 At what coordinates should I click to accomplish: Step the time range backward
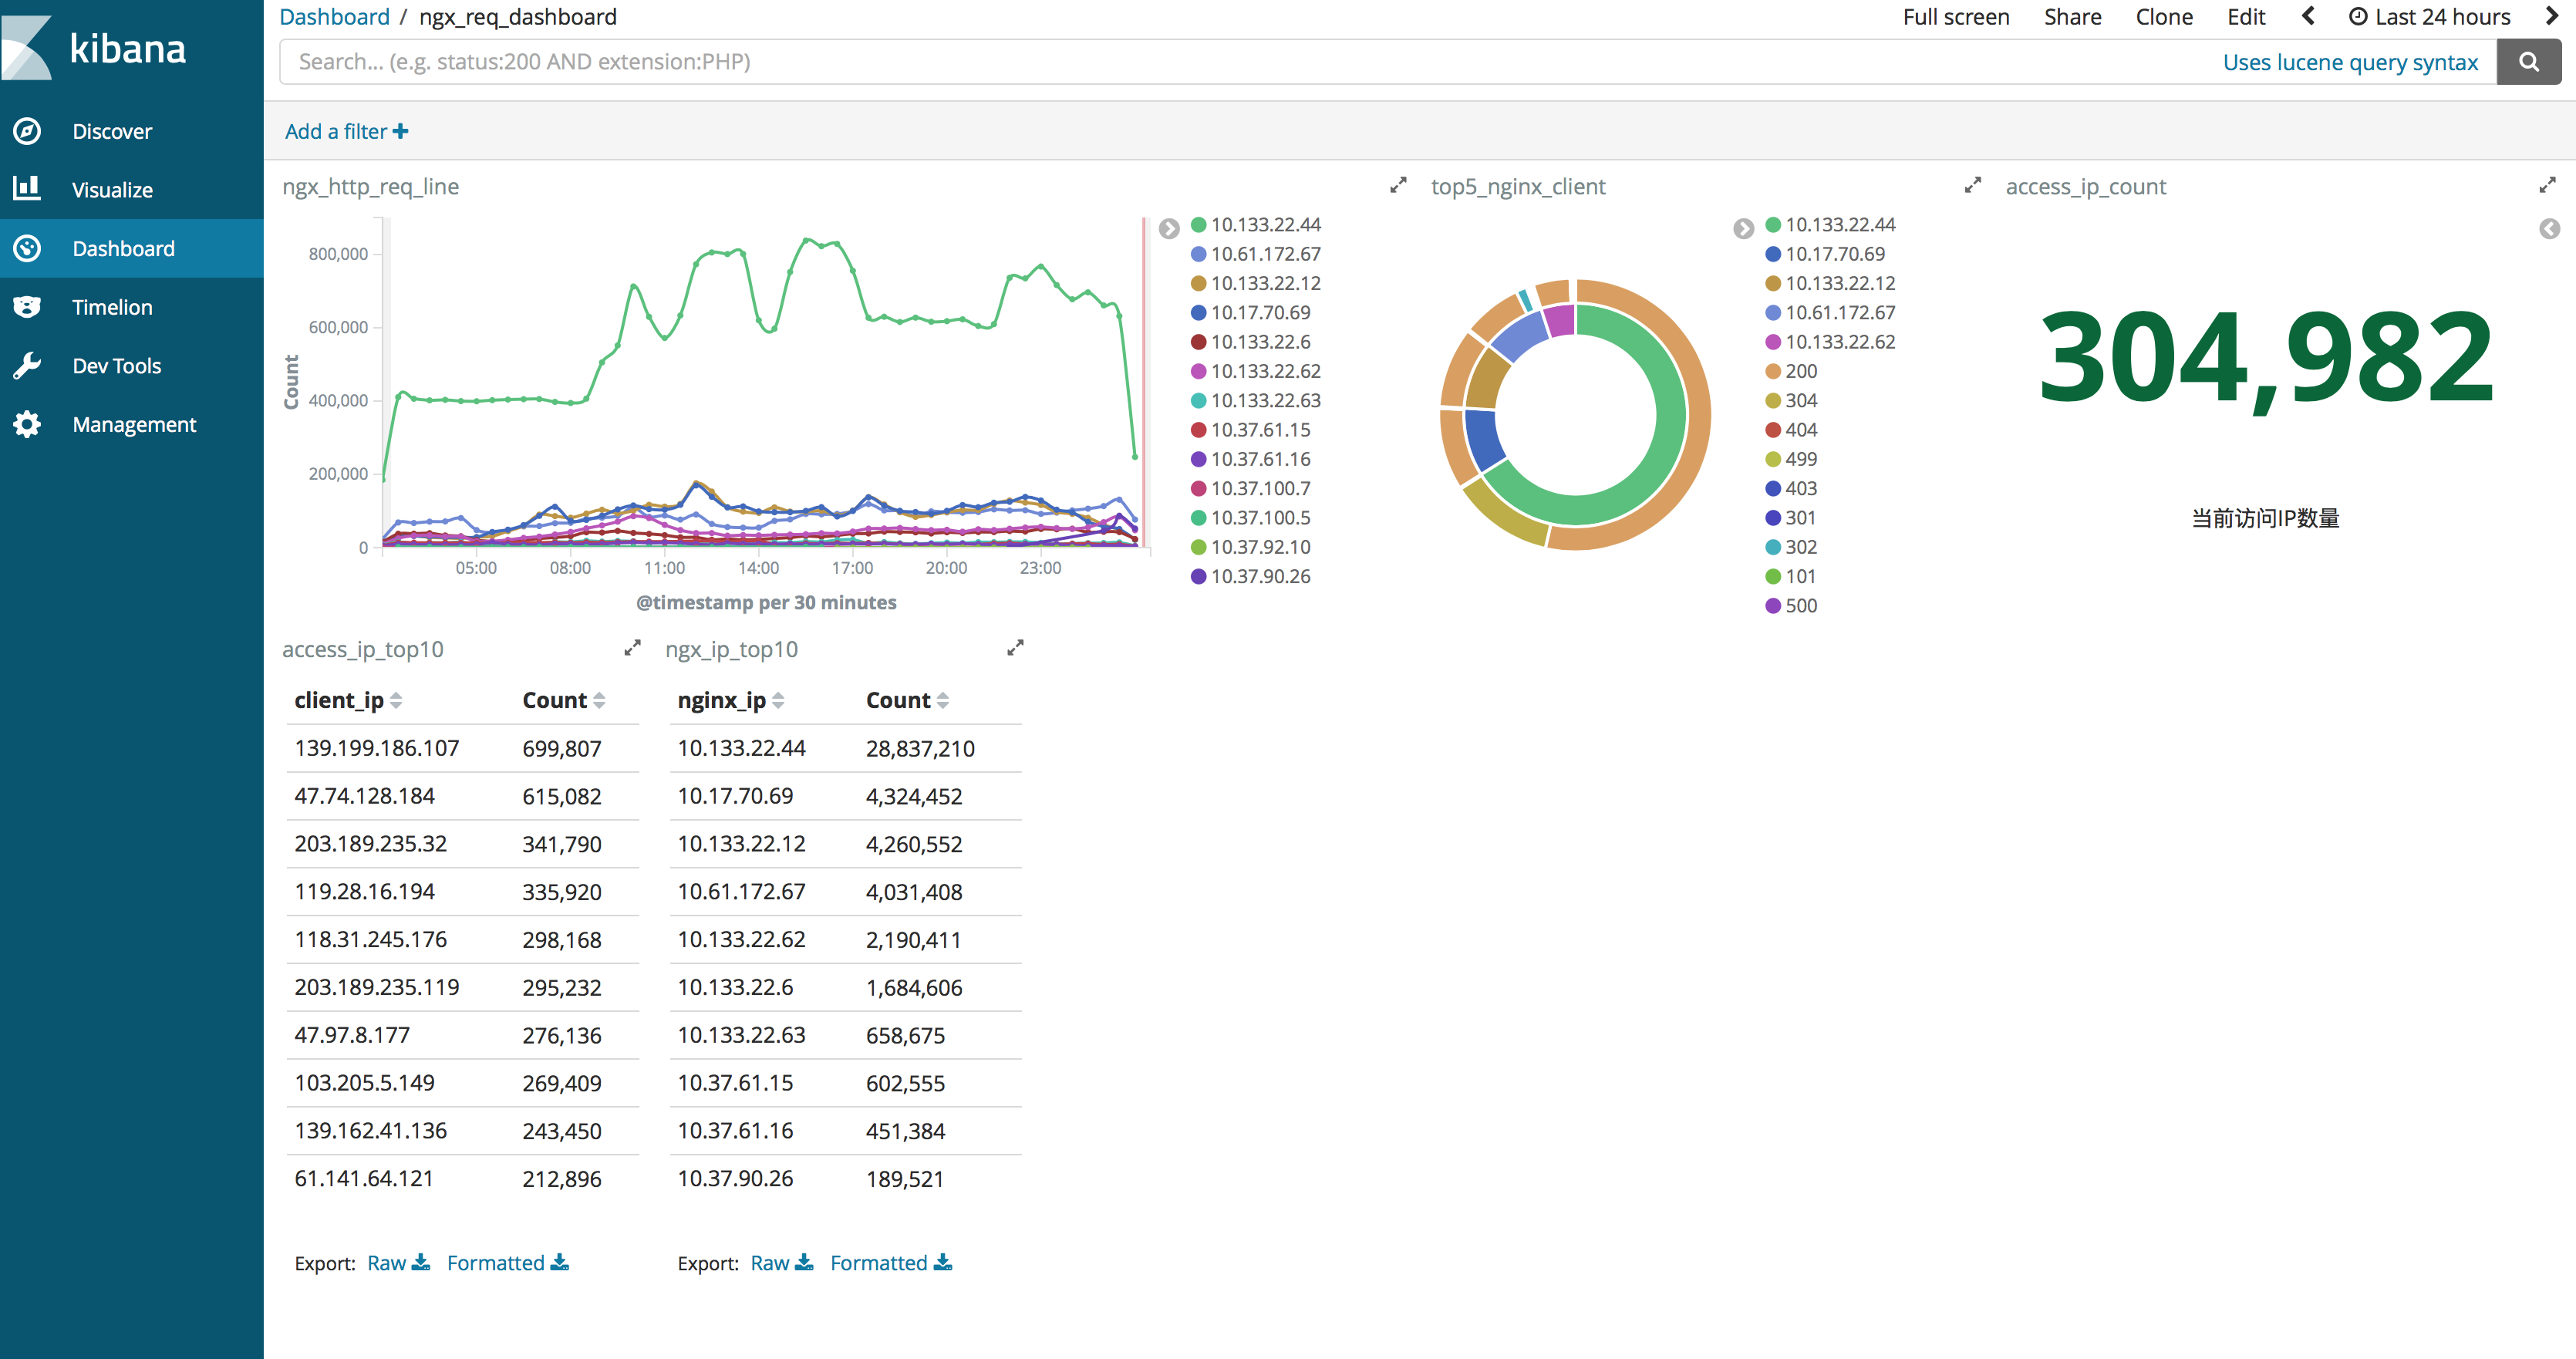click(x=2308, y=16)
